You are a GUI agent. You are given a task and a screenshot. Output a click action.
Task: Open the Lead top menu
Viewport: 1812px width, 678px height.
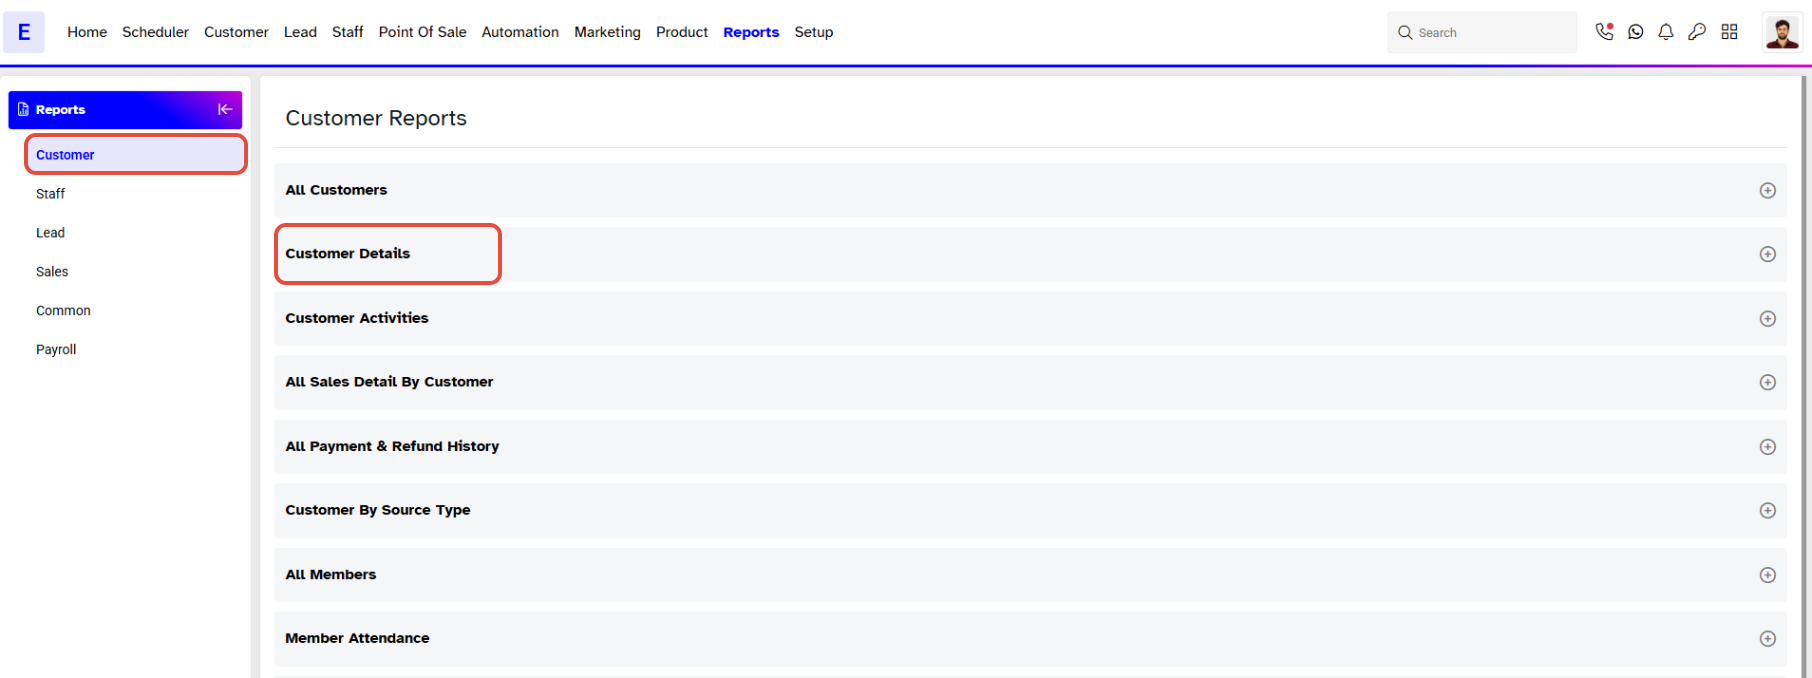(300, 32)
